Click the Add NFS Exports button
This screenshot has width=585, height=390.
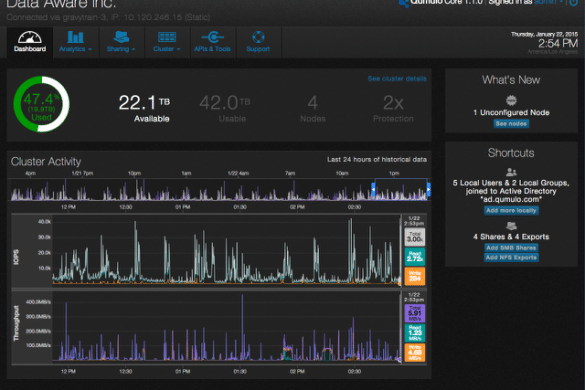click(x=511, y=258)
